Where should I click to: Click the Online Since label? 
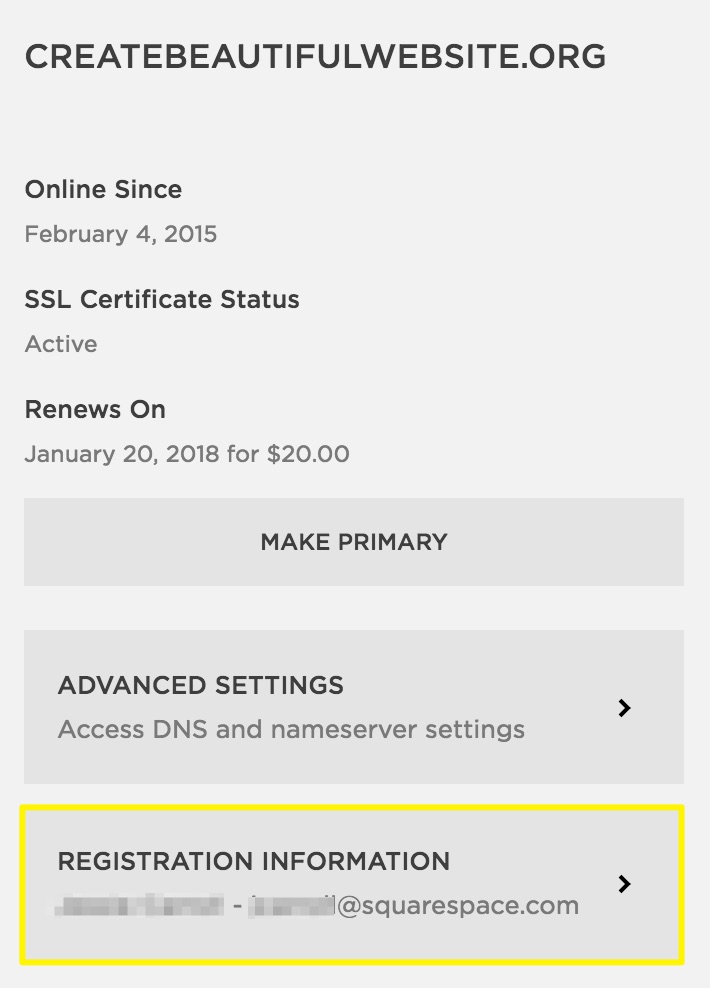coord(103,189)
